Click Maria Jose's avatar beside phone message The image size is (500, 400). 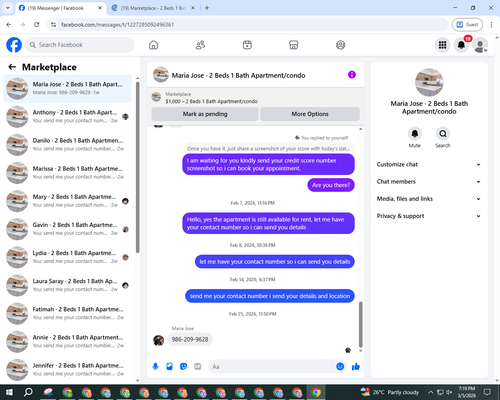[x=158, y=340]
